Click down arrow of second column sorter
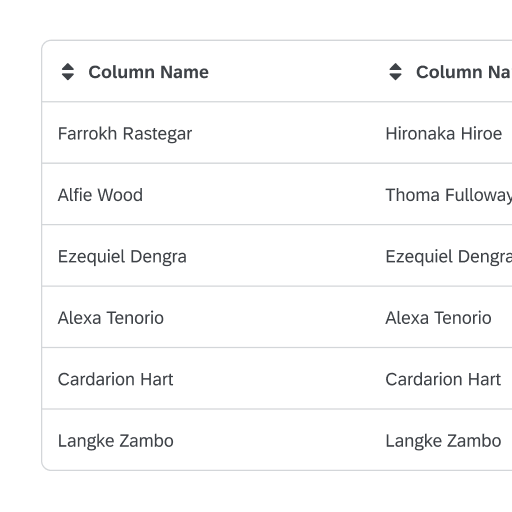This screenshot has height=512, width=512. (395, 77)
